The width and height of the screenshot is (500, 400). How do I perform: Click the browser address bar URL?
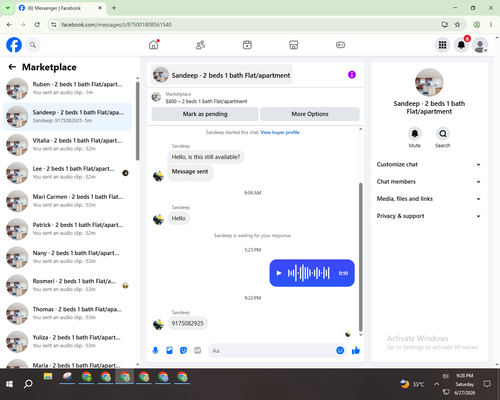coord(116,25)
